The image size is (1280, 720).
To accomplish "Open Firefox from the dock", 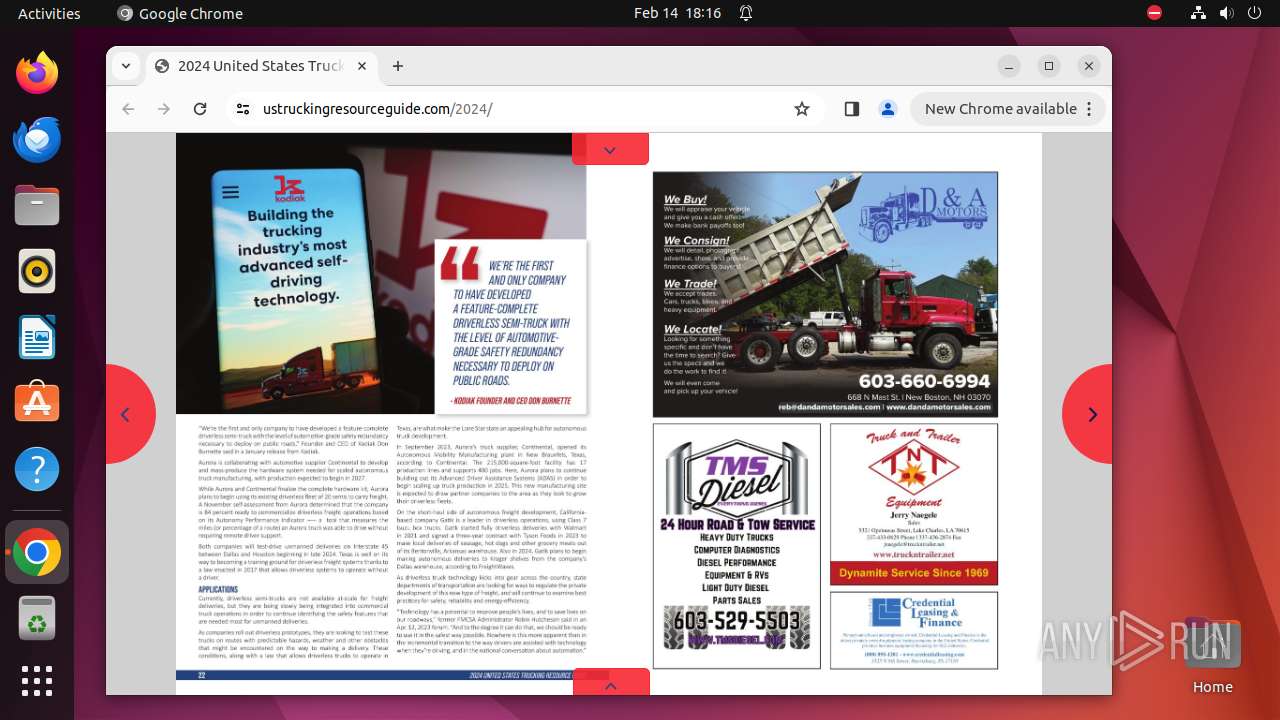I will [37, 73].
